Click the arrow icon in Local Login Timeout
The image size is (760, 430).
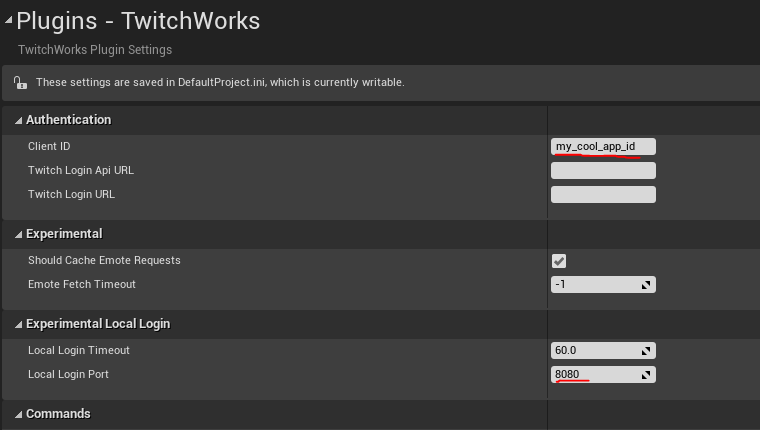point(646,351)
